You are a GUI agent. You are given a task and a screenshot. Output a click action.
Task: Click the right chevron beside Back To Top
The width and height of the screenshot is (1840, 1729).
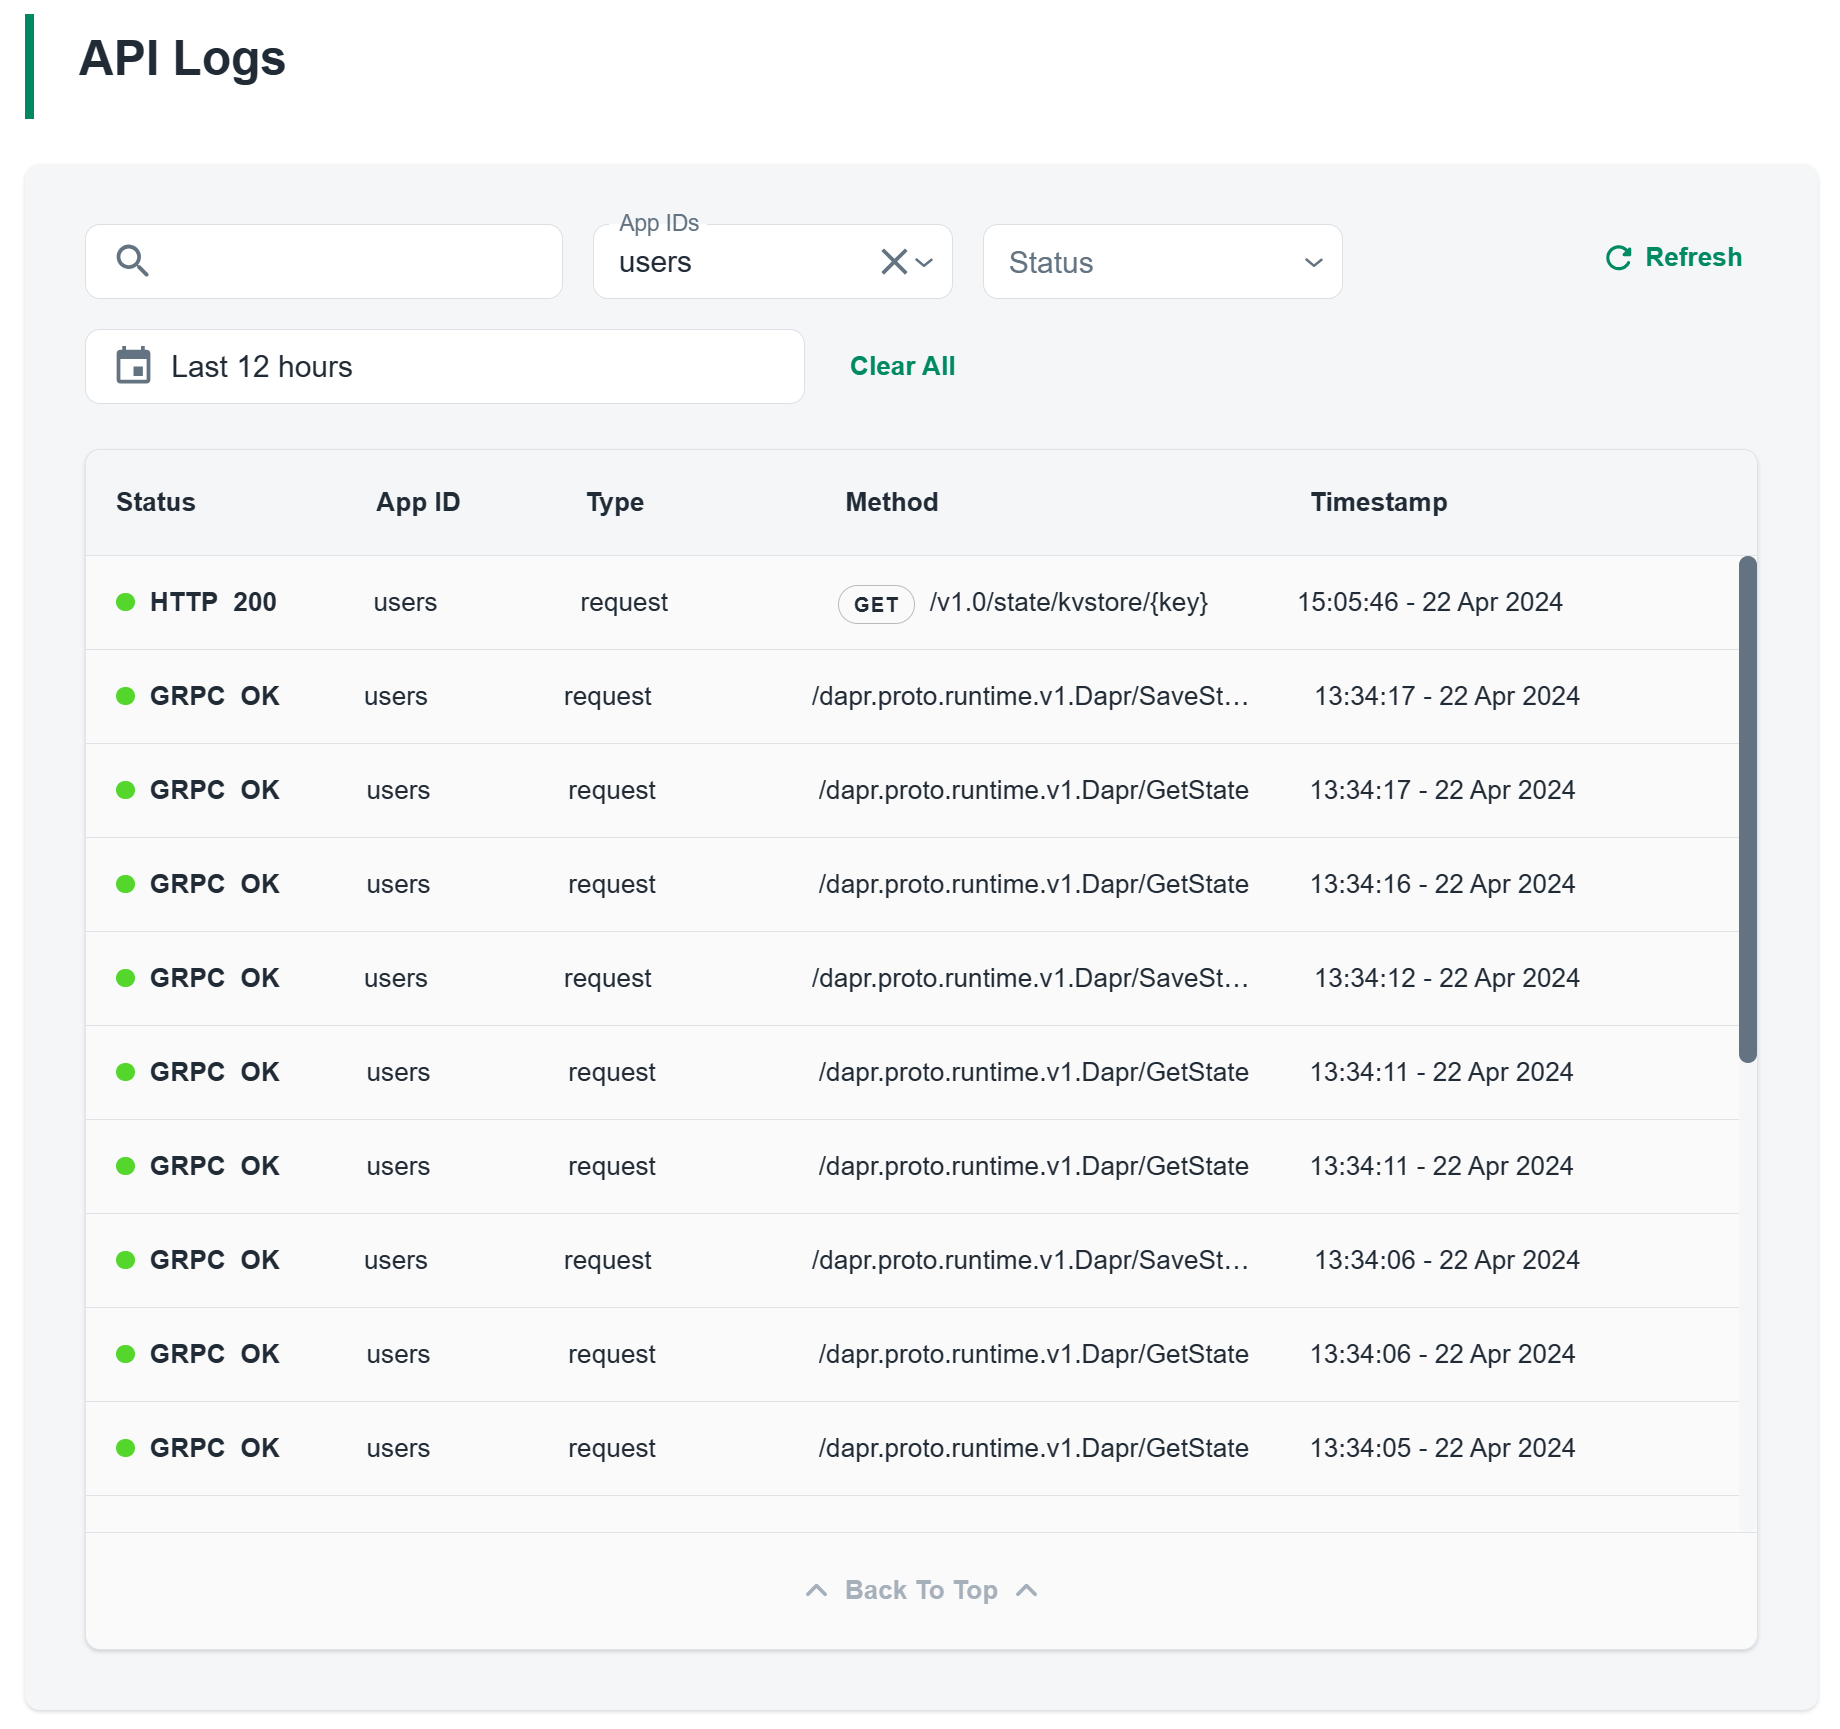pyautogui.click(x=1026, y=1590)
